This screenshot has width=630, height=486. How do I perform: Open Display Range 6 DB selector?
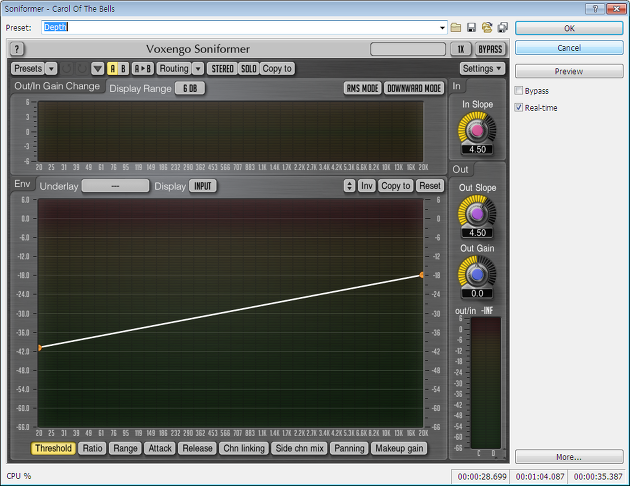point(190,88)
